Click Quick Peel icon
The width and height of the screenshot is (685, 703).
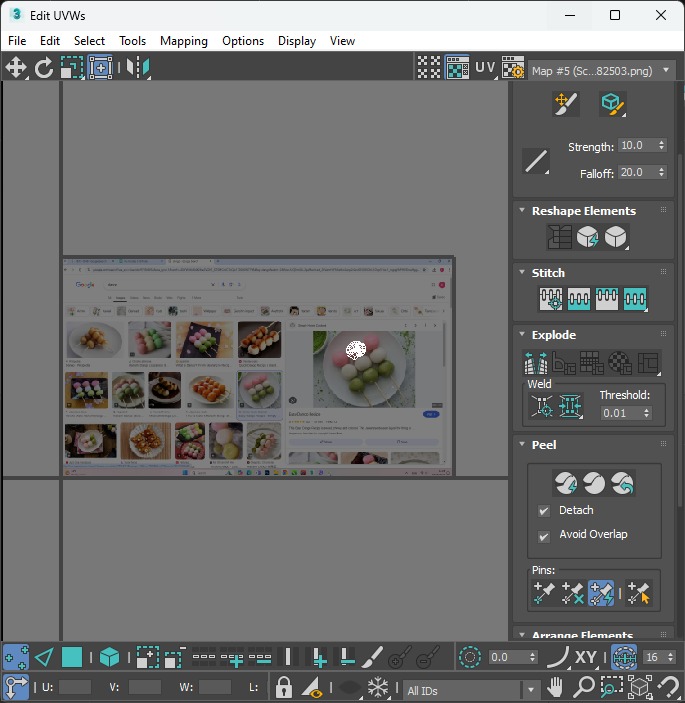click(x=566, y=483)
